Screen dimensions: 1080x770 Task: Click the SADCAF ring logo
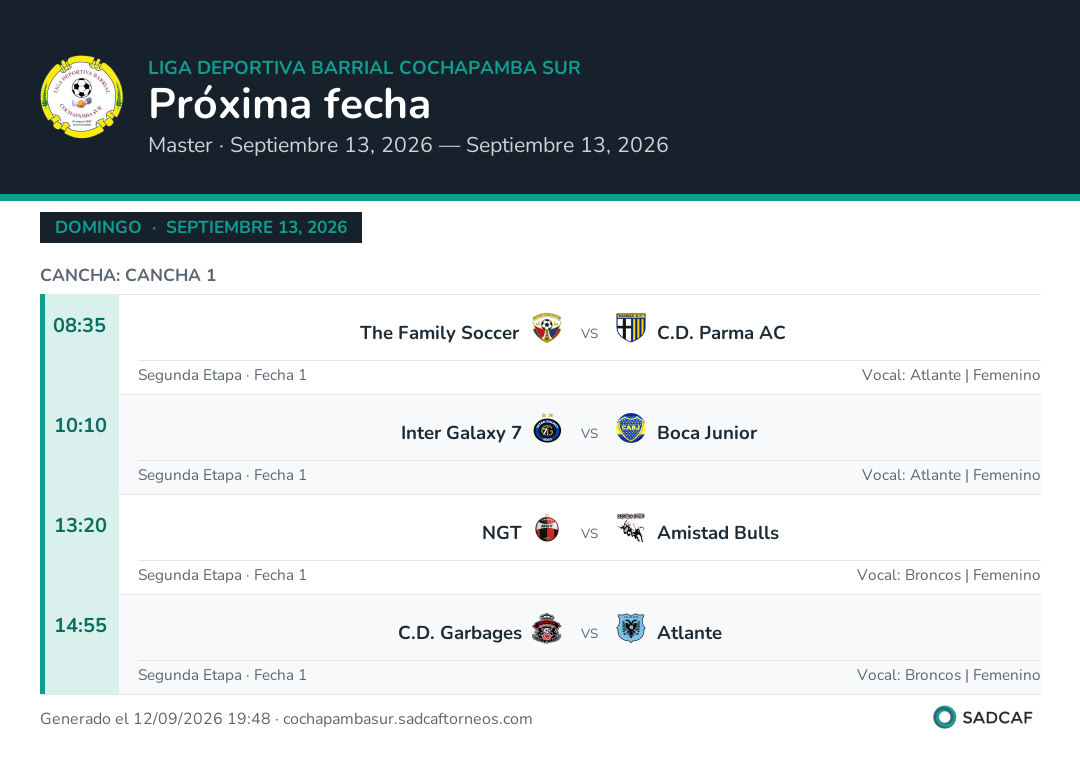(x=944, y=717)
